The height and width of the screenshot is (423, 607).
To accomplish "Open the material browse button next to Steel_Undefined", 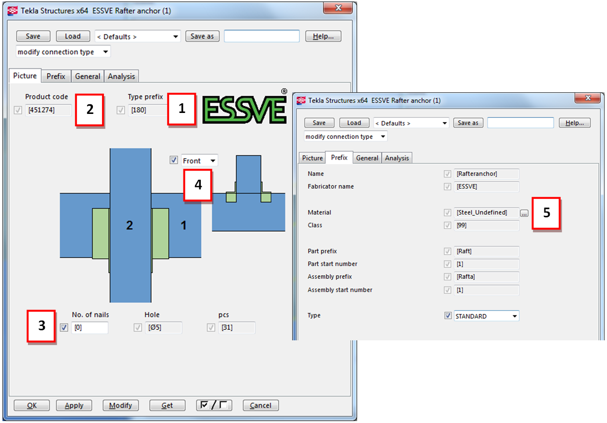I will click(524, 213).
